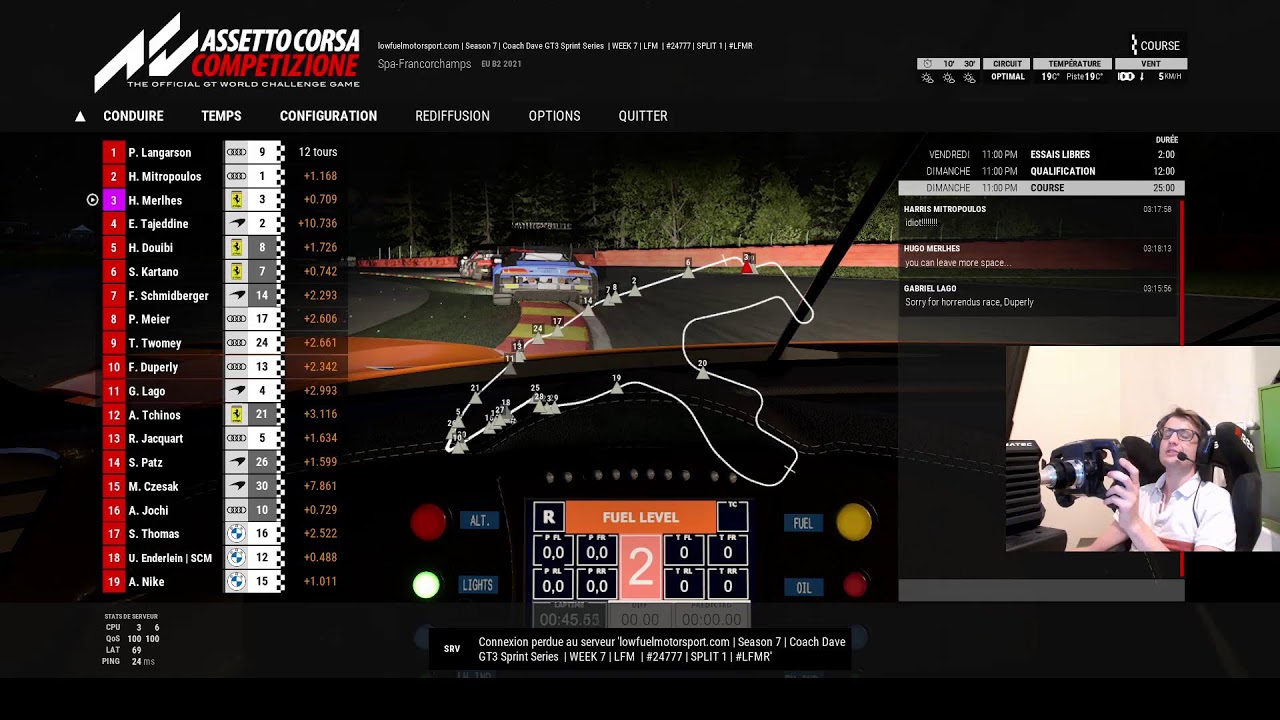Viewport: 1280px width, 720px height.
Task: Click the McLaren logo in S. Patz's row
Action: pos(236,462)
